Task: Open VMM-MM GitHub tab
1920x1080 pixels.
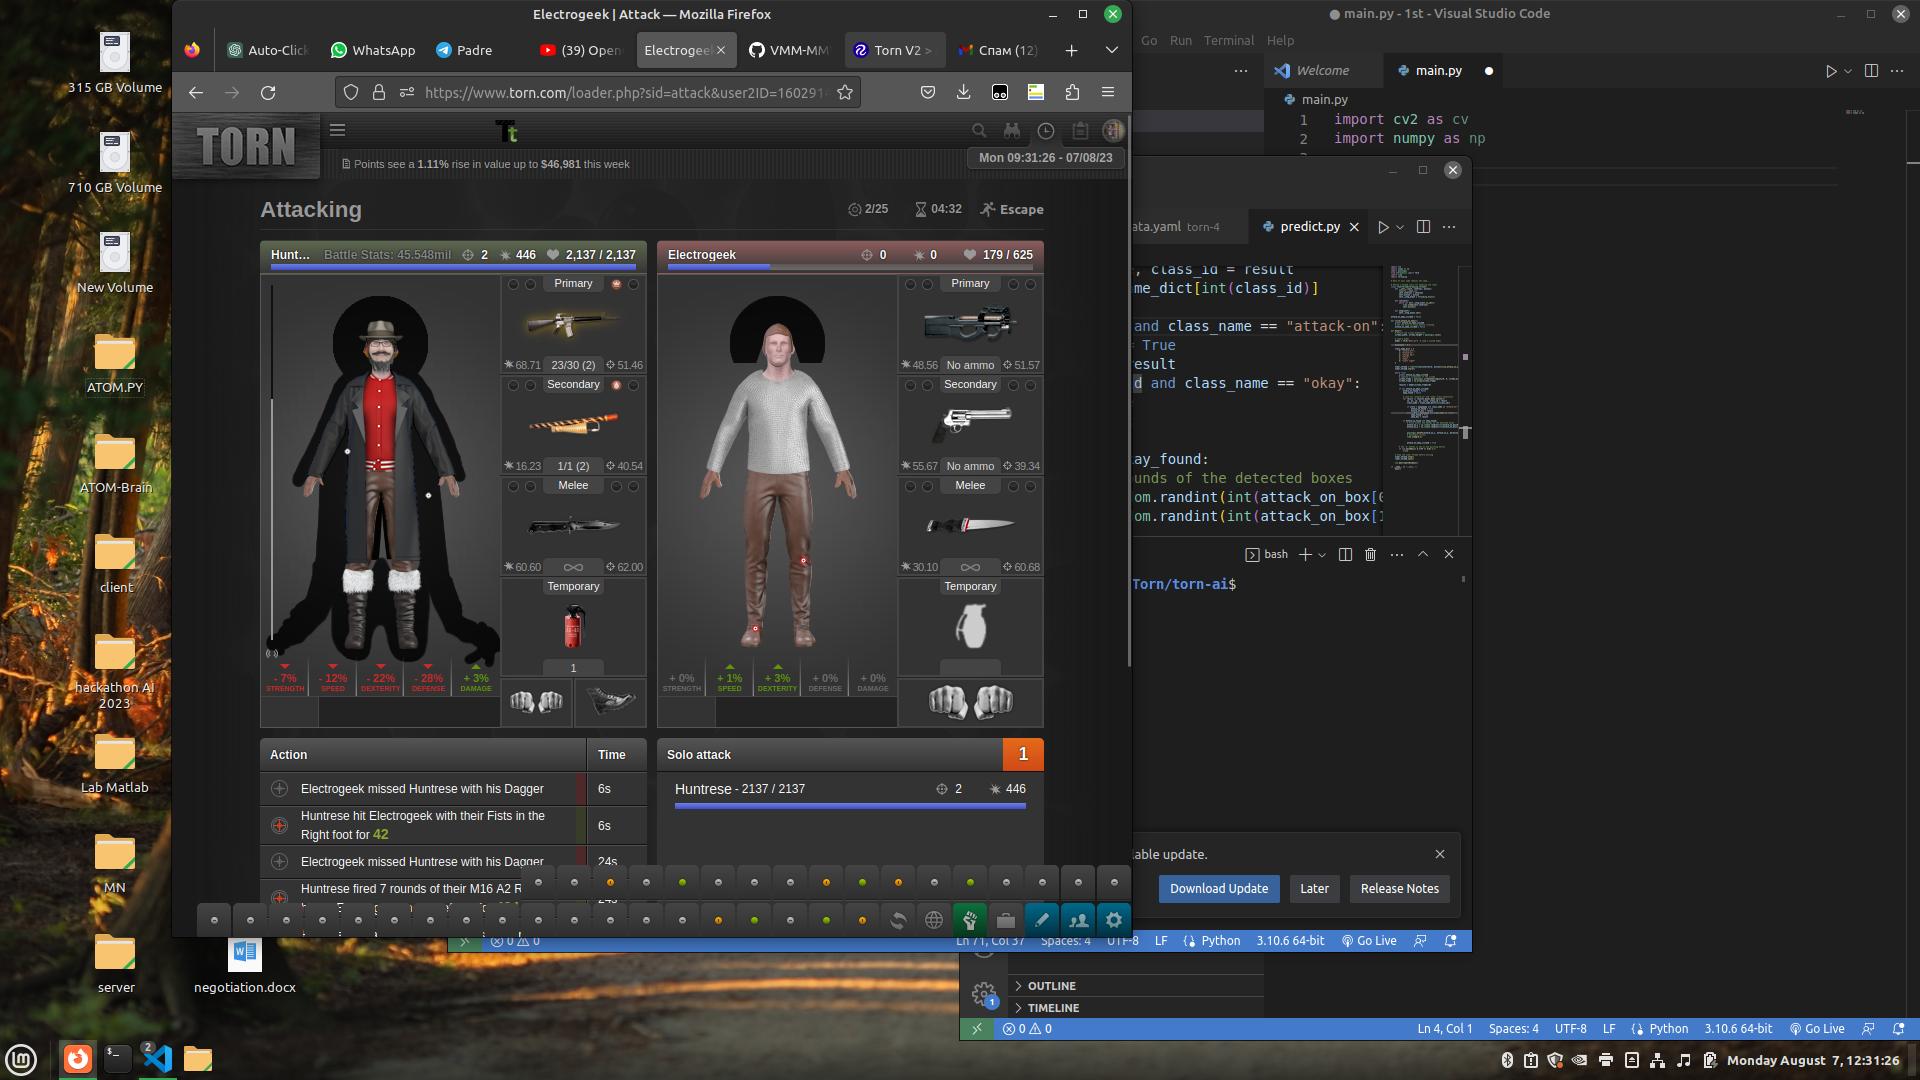Action: pos(789,50)
